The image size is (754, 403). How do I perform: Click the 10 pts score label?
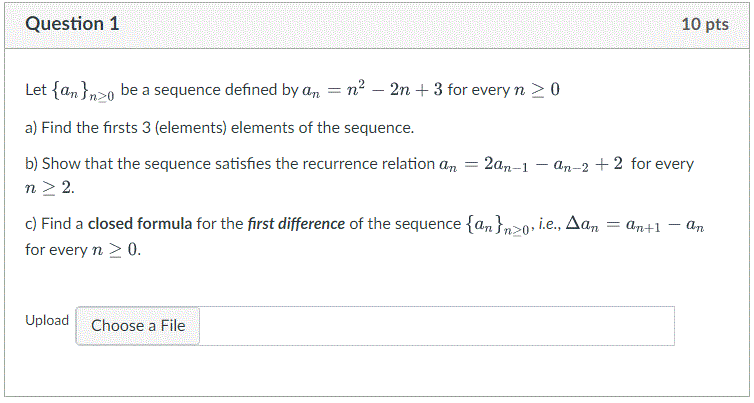coord(704,24)
